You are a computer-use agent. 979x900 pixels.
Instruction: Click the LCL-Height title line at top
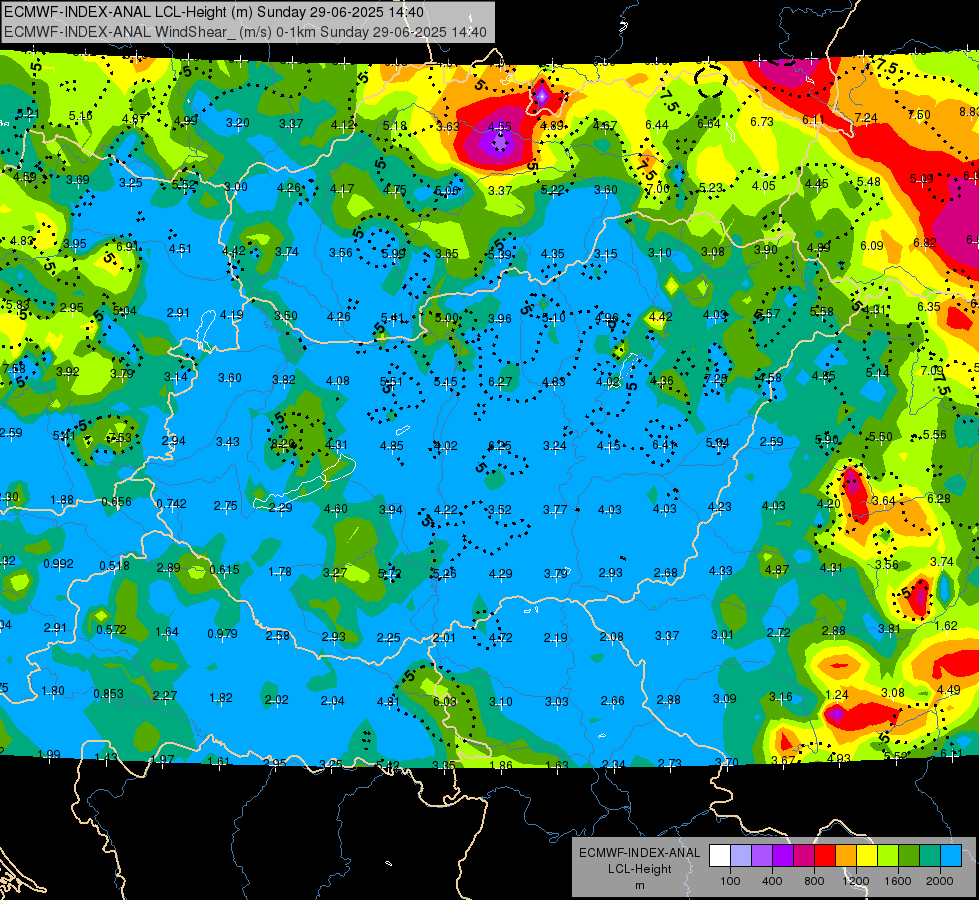[x=214, y=12]
